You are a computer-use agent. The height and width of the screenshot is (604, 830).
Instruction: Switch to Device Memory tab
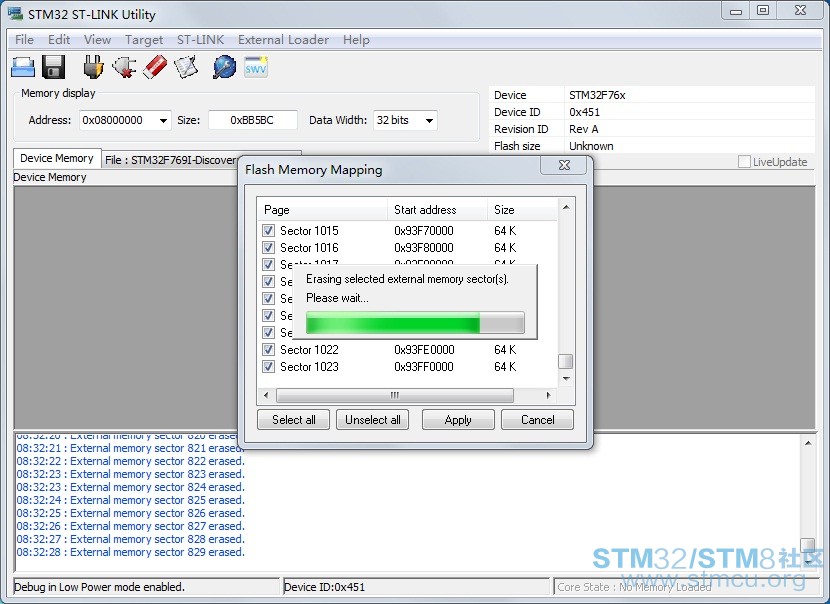click(57, 158)
